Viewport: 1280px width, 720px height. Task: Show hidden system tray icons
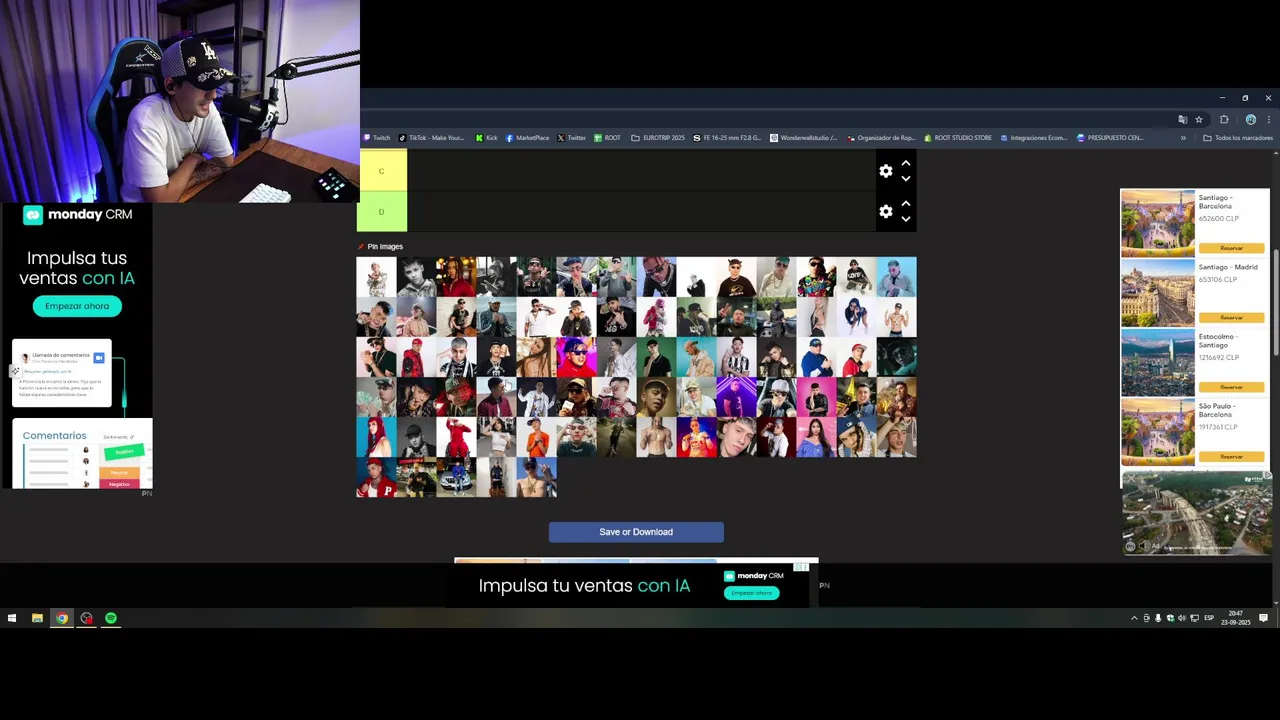pyautogui.click(x=1134, y=618)
